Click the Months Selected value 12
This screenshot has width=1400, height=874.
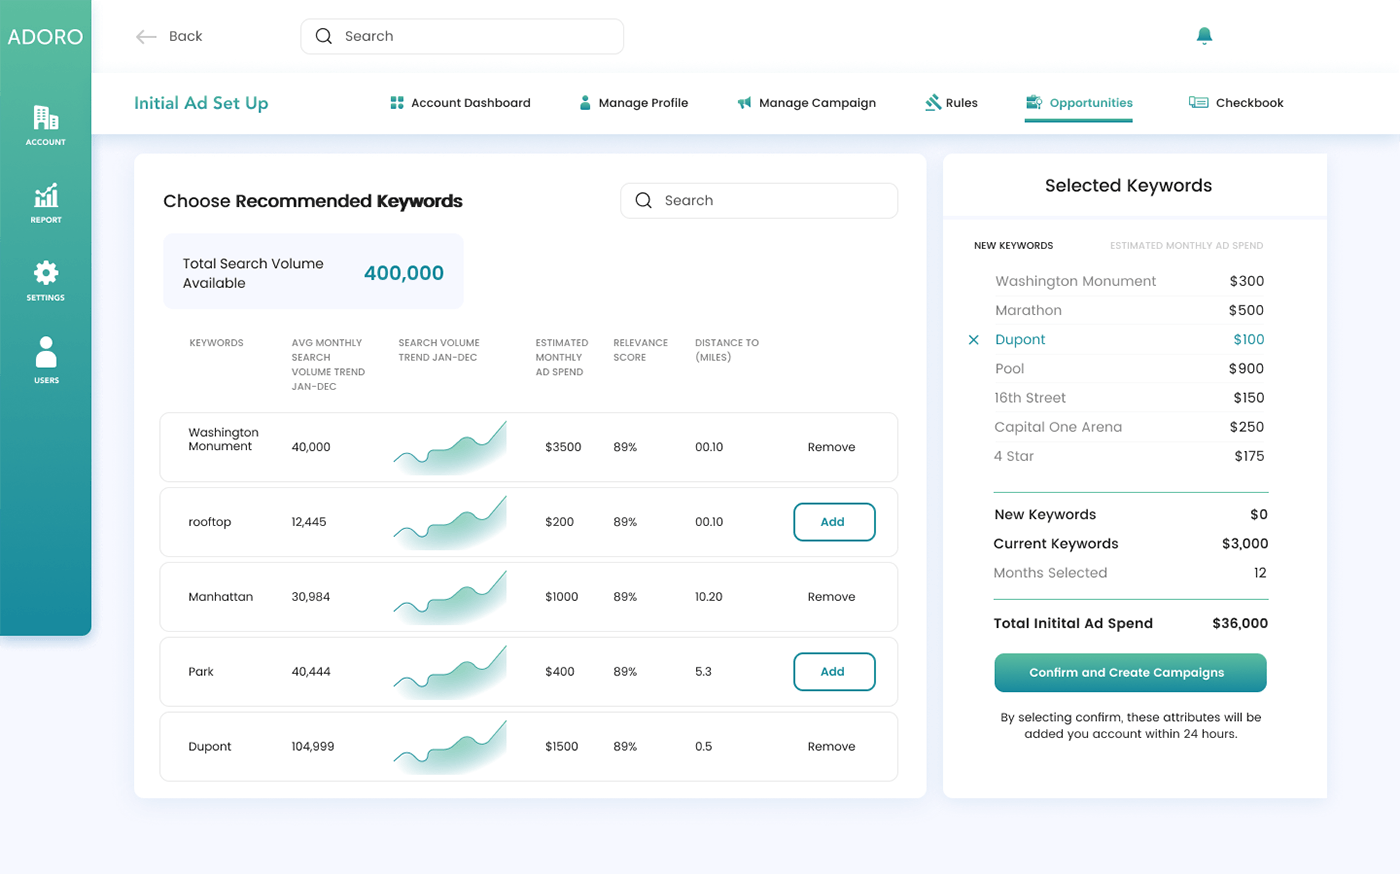click(x=1260, y=573)
